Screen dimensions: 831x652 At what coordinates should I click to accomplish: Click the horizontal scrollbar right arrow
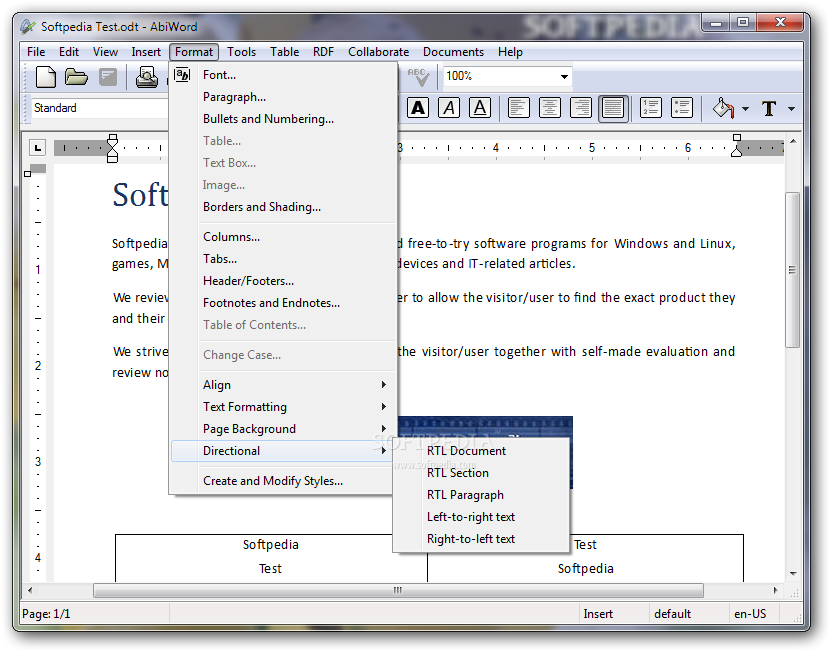tap(776, 590)
